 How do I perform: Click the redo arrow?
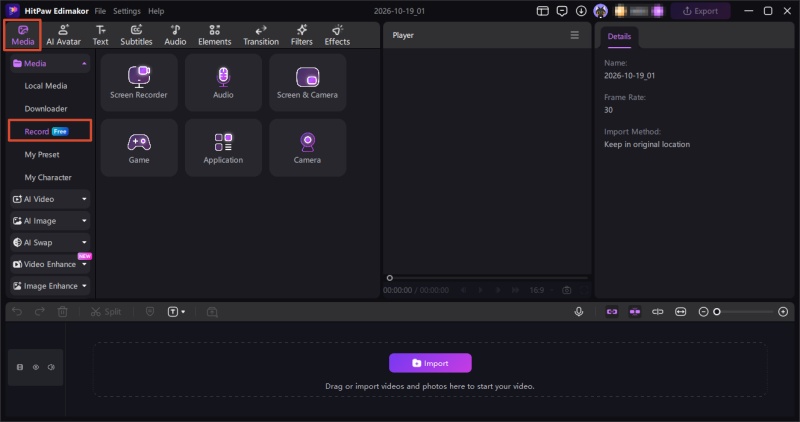pyautogui.click(x=40, y=311)
